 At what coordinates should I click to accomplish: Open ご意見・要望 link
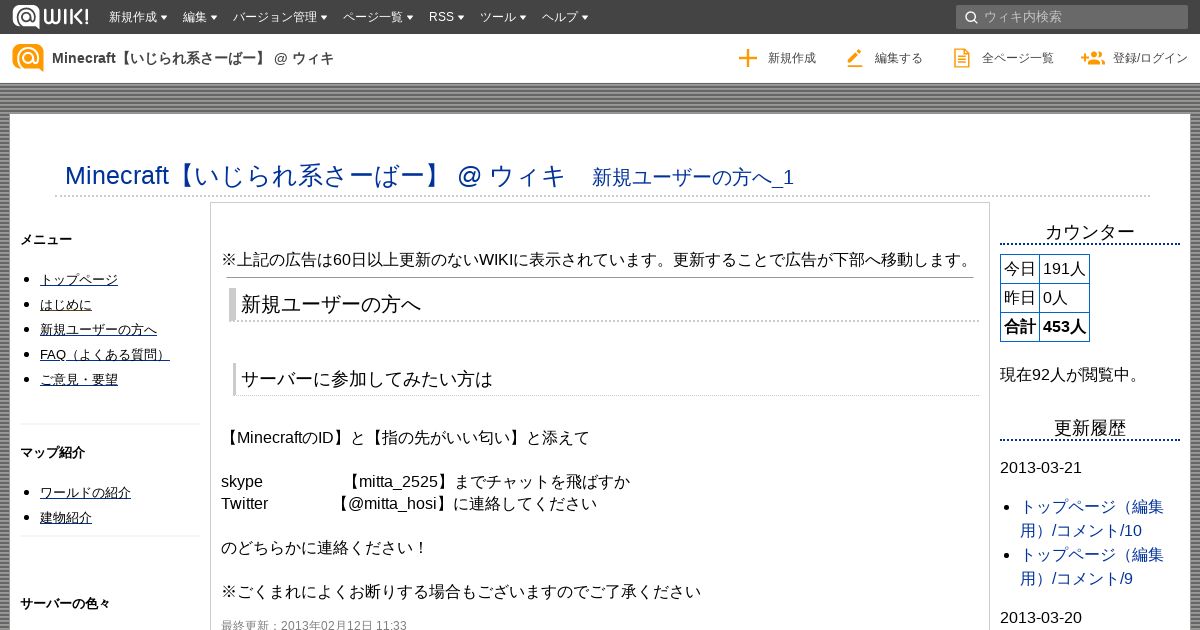(x=79, y=379)
